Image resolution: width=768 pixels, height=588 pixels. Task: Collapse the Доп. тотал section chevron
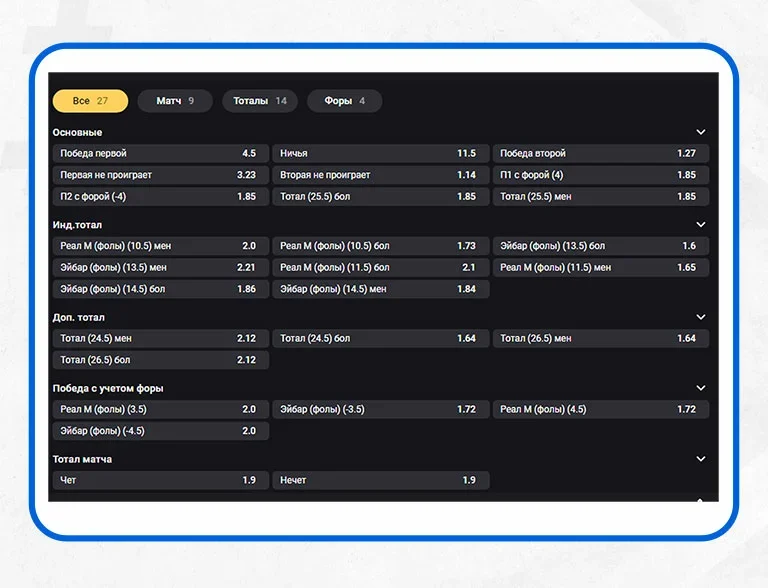701,317
